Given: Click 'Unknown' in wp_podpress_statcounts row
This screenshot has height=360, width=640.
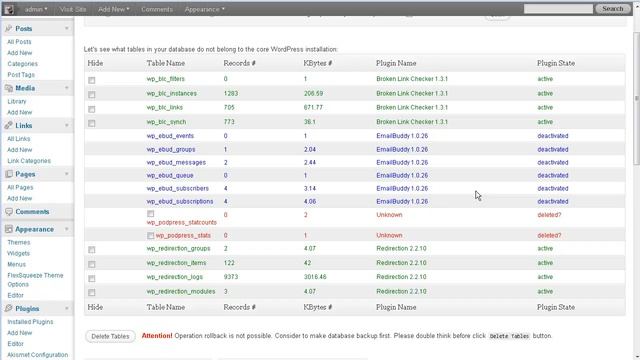Looking at the screenshot, I should 389,215.
